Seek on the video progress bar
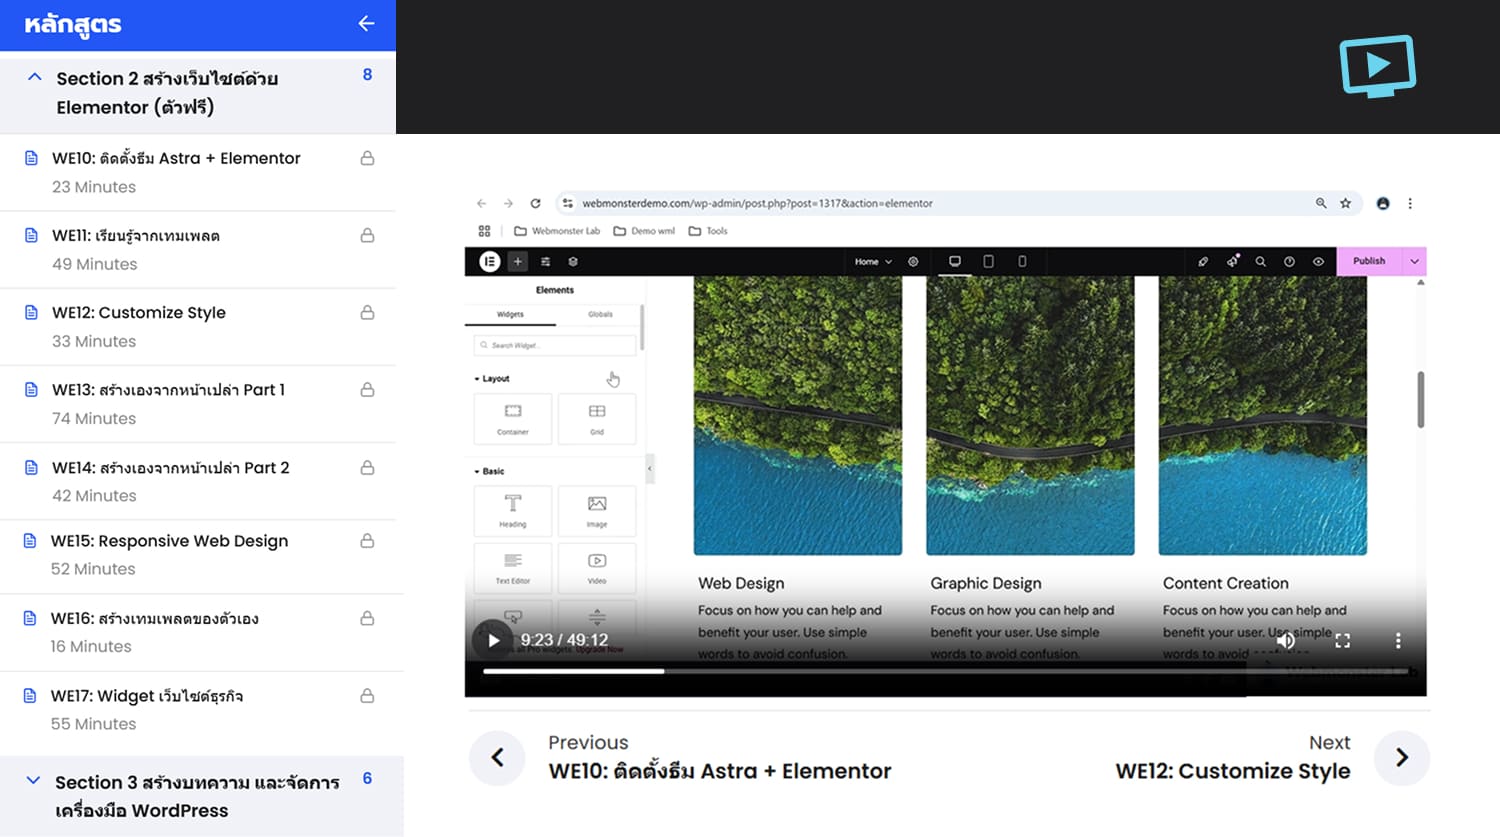This screenshot has height=837, width=1500. 945,671
